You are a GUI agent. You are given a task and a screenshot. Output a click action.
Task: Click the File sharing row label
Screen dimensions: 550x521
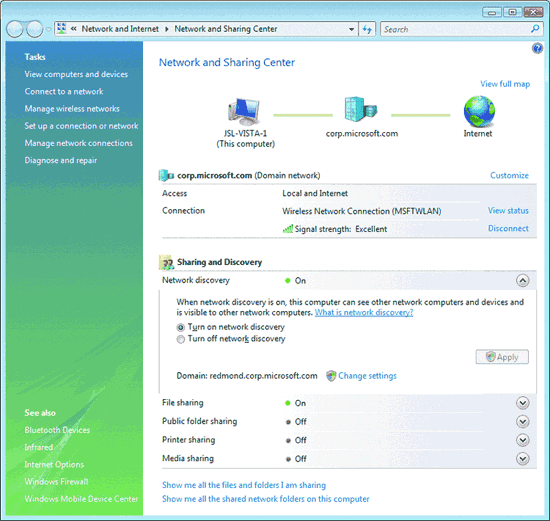point(182,402)
